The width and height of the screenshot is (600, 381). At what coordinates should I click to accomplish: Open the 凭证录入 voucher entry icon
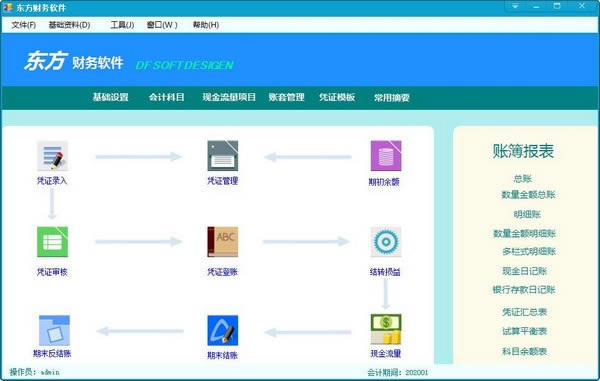click(52, 156)
